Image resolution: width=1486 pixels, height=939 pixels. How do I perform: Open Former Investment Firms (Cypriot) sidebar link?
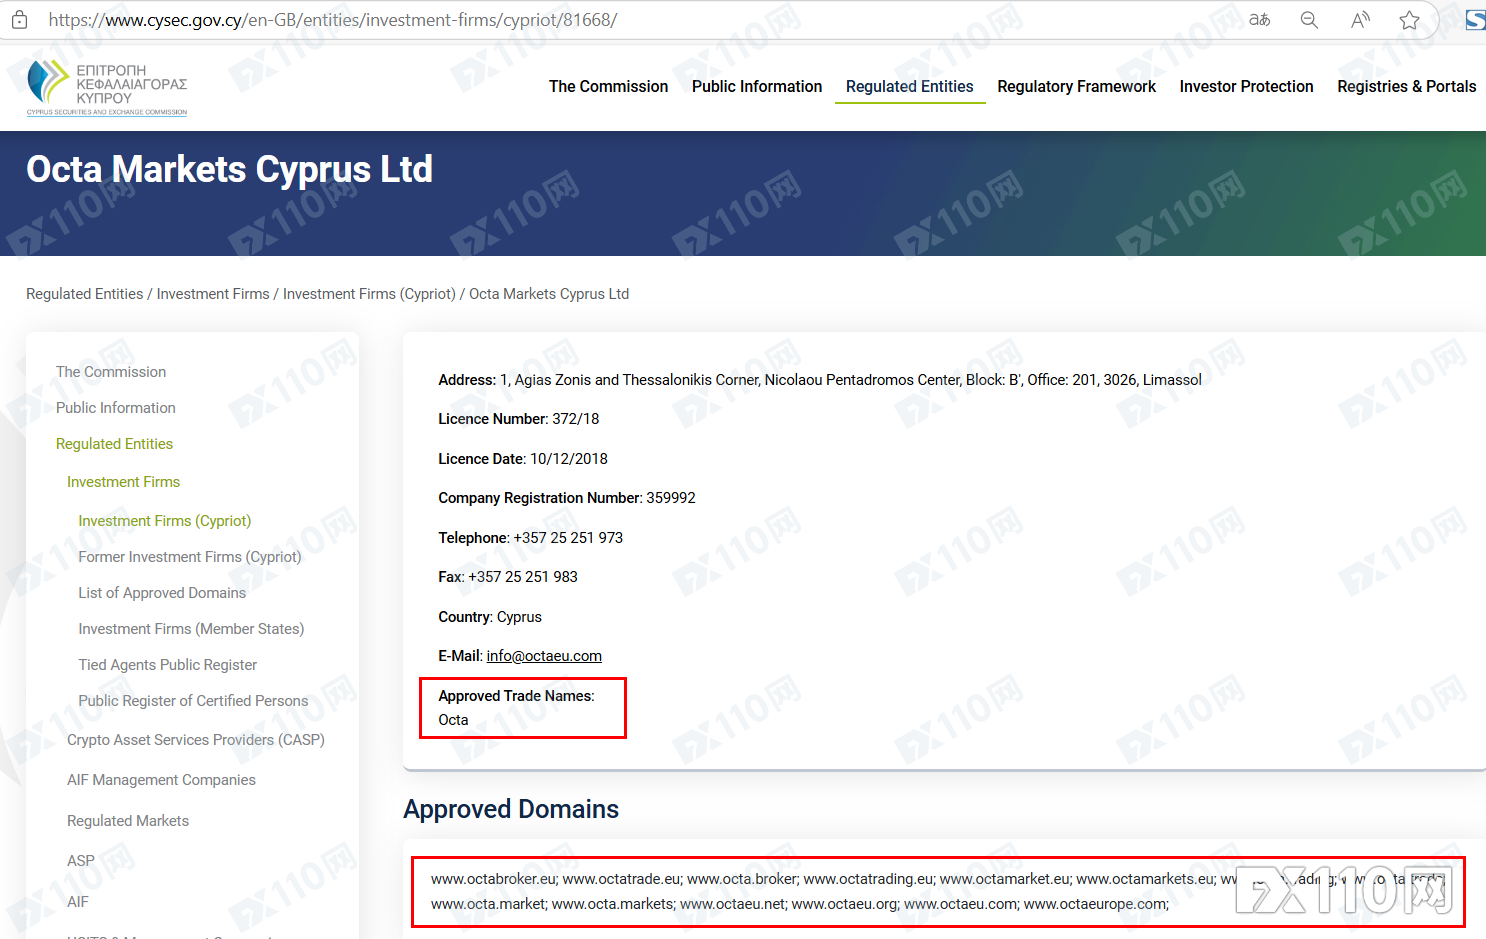tap(190, 557)
